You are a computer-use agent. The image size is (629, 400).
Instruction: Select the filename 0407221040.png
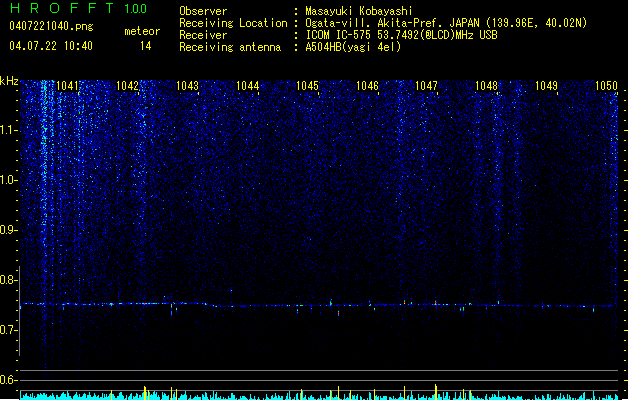point(51,26)
